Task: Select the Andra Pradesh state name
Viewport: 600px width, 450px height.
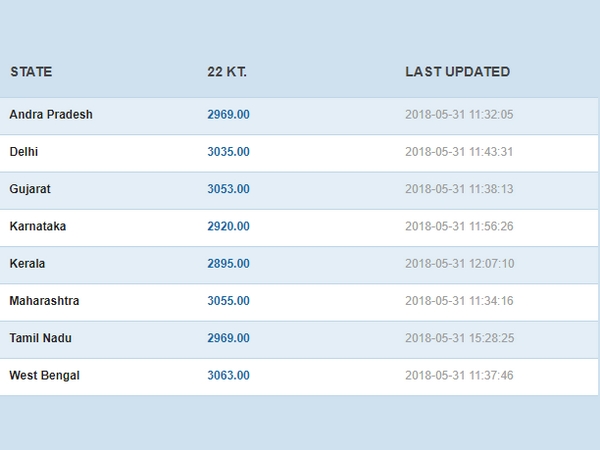Action: pyautogui.click(x=51, y=115)
